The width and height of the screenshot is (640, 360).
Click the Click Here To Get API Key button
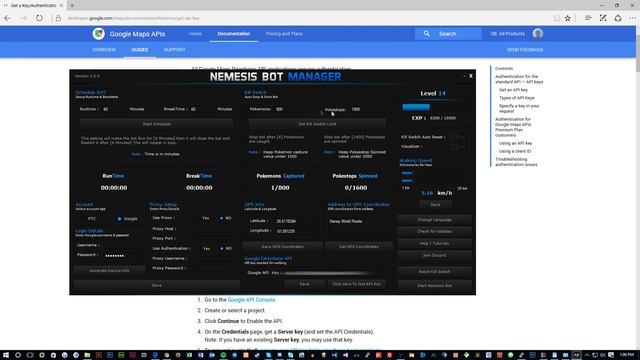356,284
